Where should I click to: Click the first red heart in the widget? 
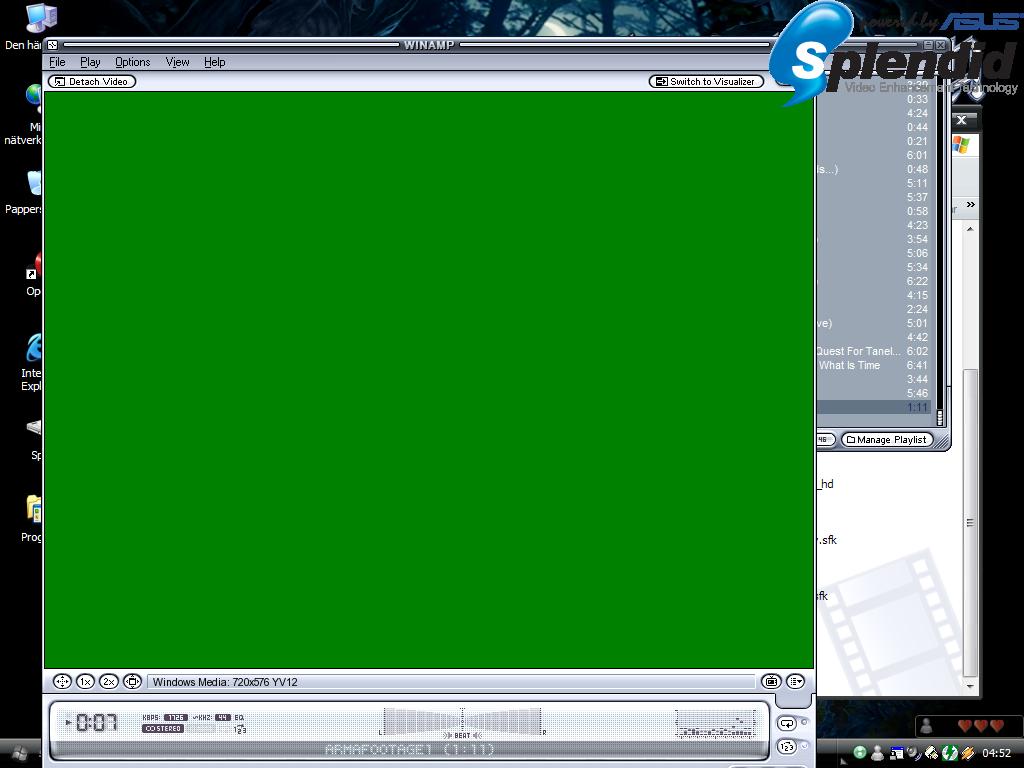(x=965, y=726)
